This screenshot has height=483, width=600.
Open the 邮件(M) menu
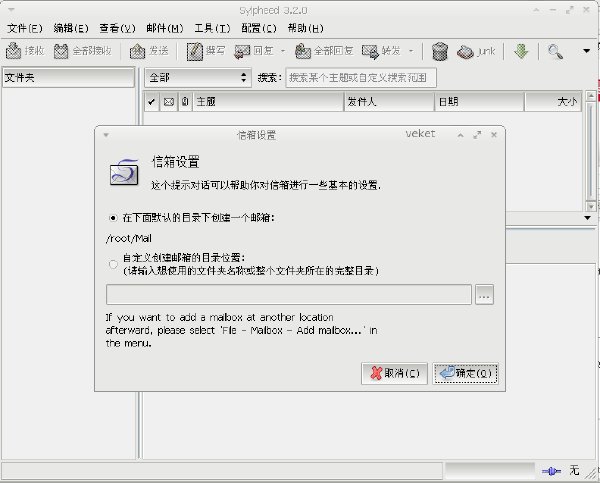[165, 28]
